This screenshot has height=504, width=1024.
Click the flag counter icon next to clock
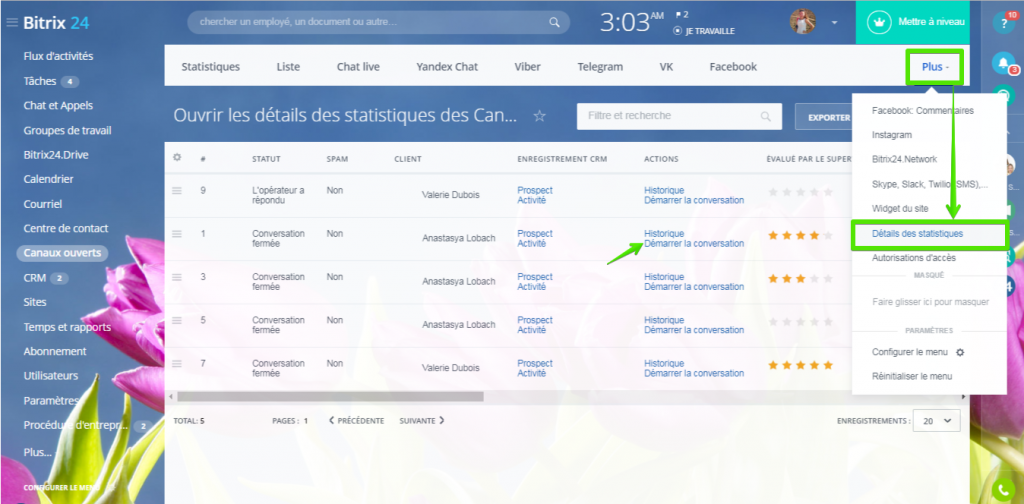[x=682, y=14]
